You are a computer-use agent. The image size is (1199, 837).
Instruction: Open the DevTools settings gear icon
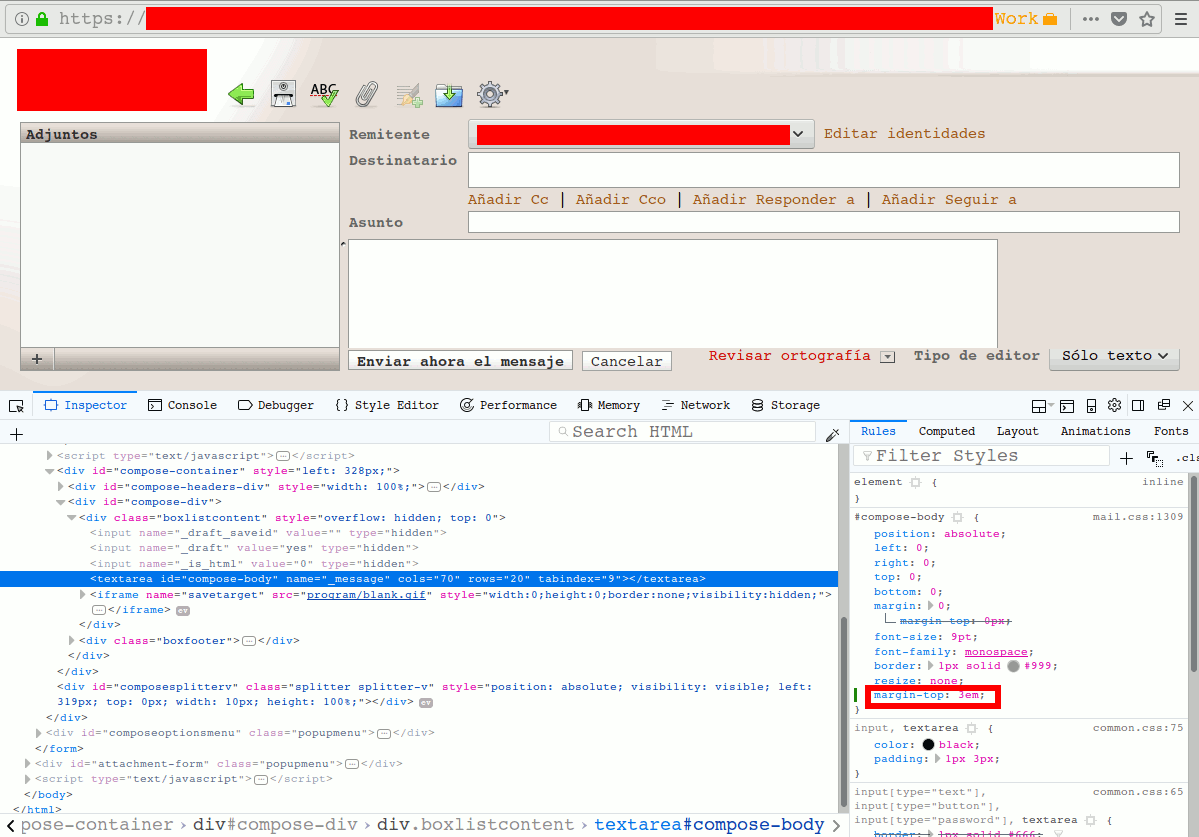(1114, 405)
